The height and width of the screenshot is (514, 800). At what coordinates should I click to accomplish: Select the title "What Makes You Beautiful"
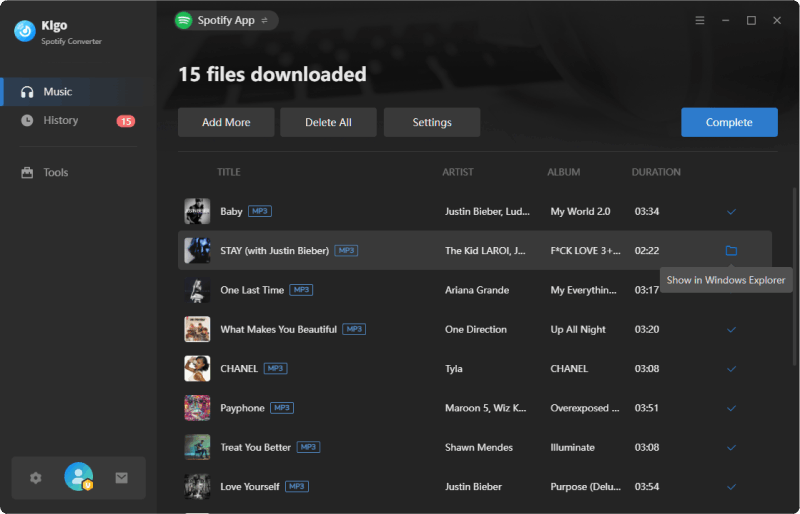point(279,329)
